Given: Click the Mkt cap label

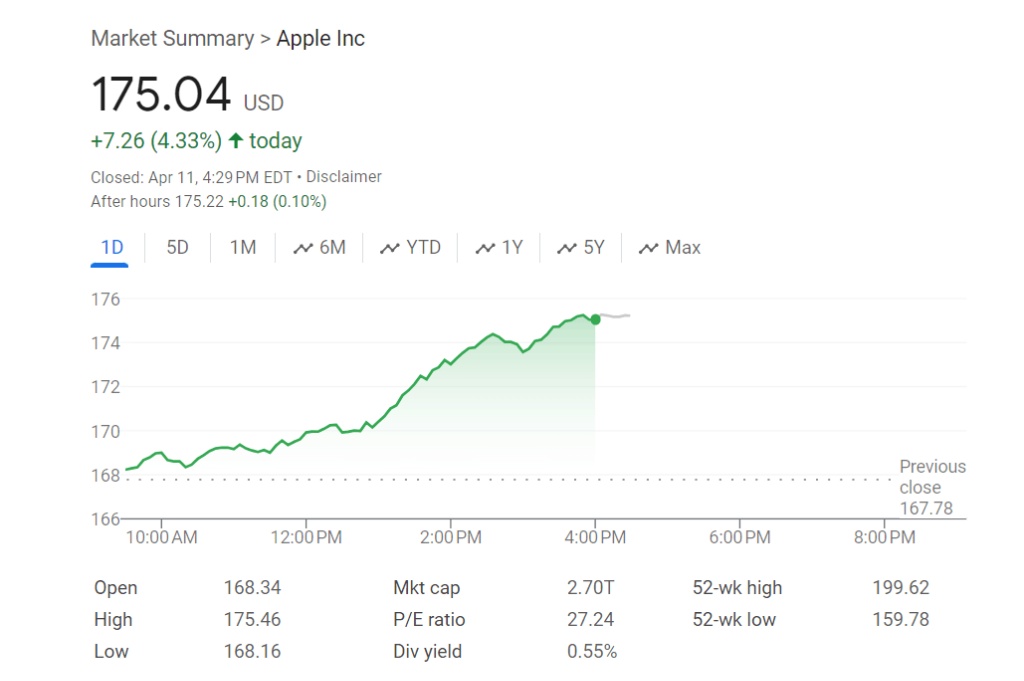Looking at the screenshot, I should [426, 588].
